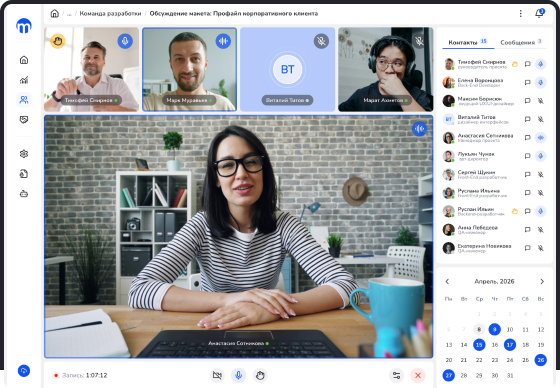
Task: Click the raised hand badge on Тимофей Смирнов's video
Action: point(58,41)
